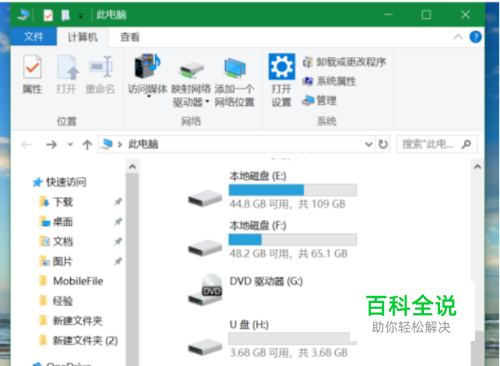500x366 pixels.
Task: Click the Rename (重命名) ribbon icon
Action: point(101,68)
